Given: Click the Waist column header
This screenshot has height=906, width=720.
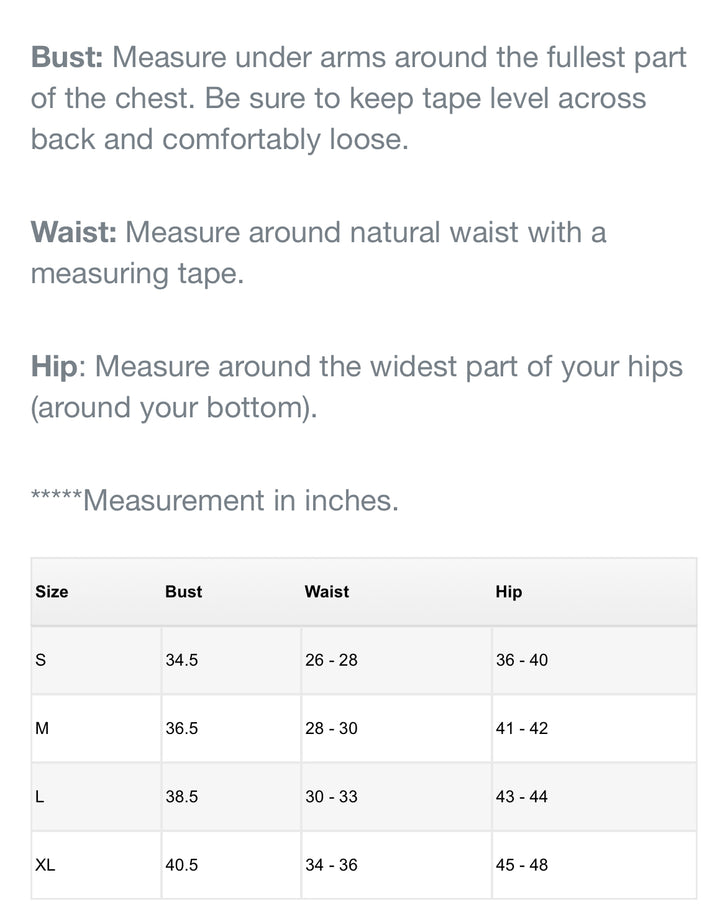Looking at the screenshot, I should [x=327, y=592].
